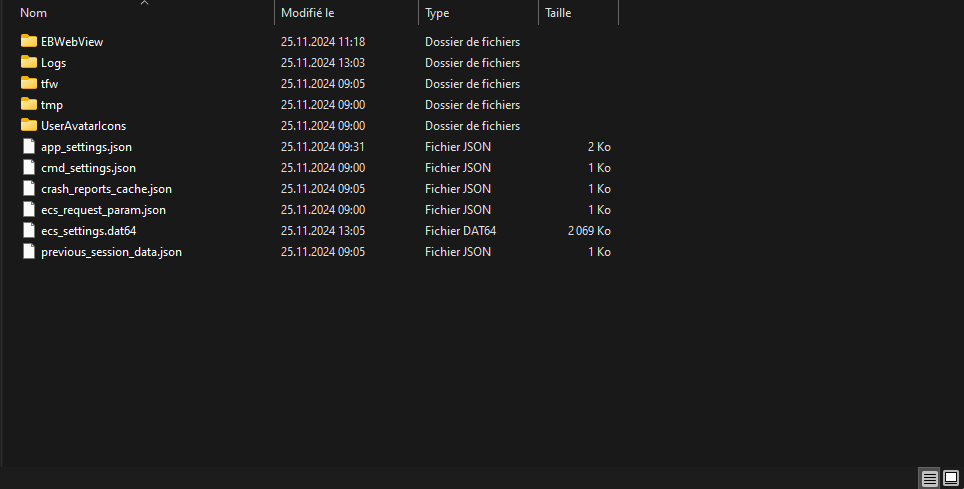Click the Logs folder icon

click(x=28, y=62)
